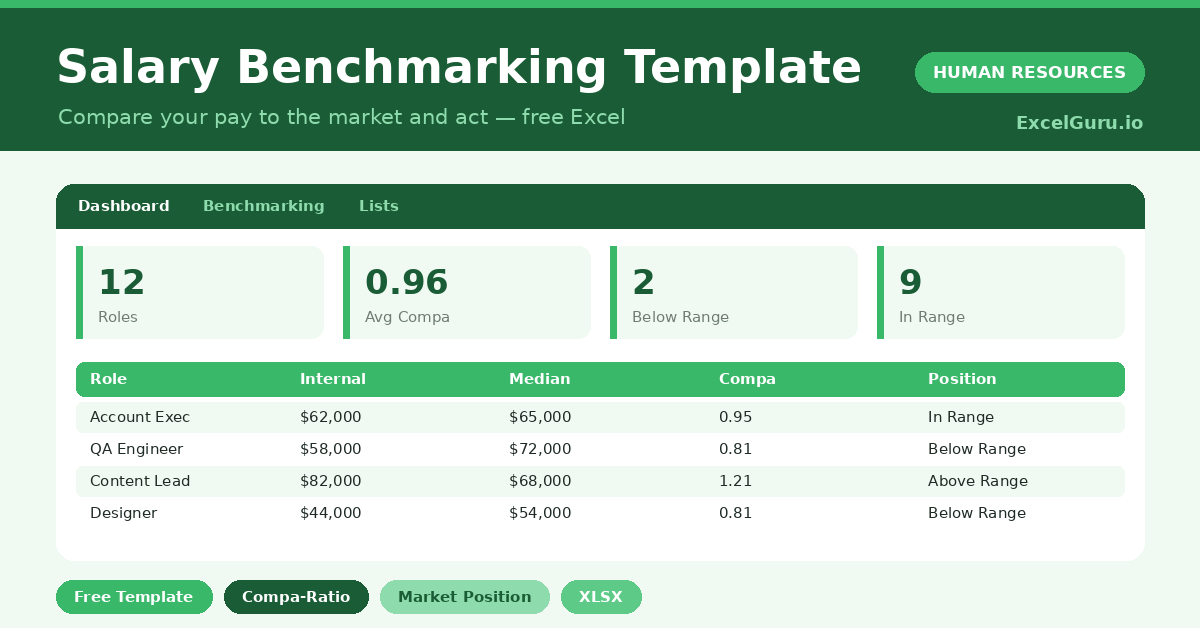Image resolution: width=1200 pixels, height=628 pixels.
Task: Click the Compa column header
Action: 747,379
